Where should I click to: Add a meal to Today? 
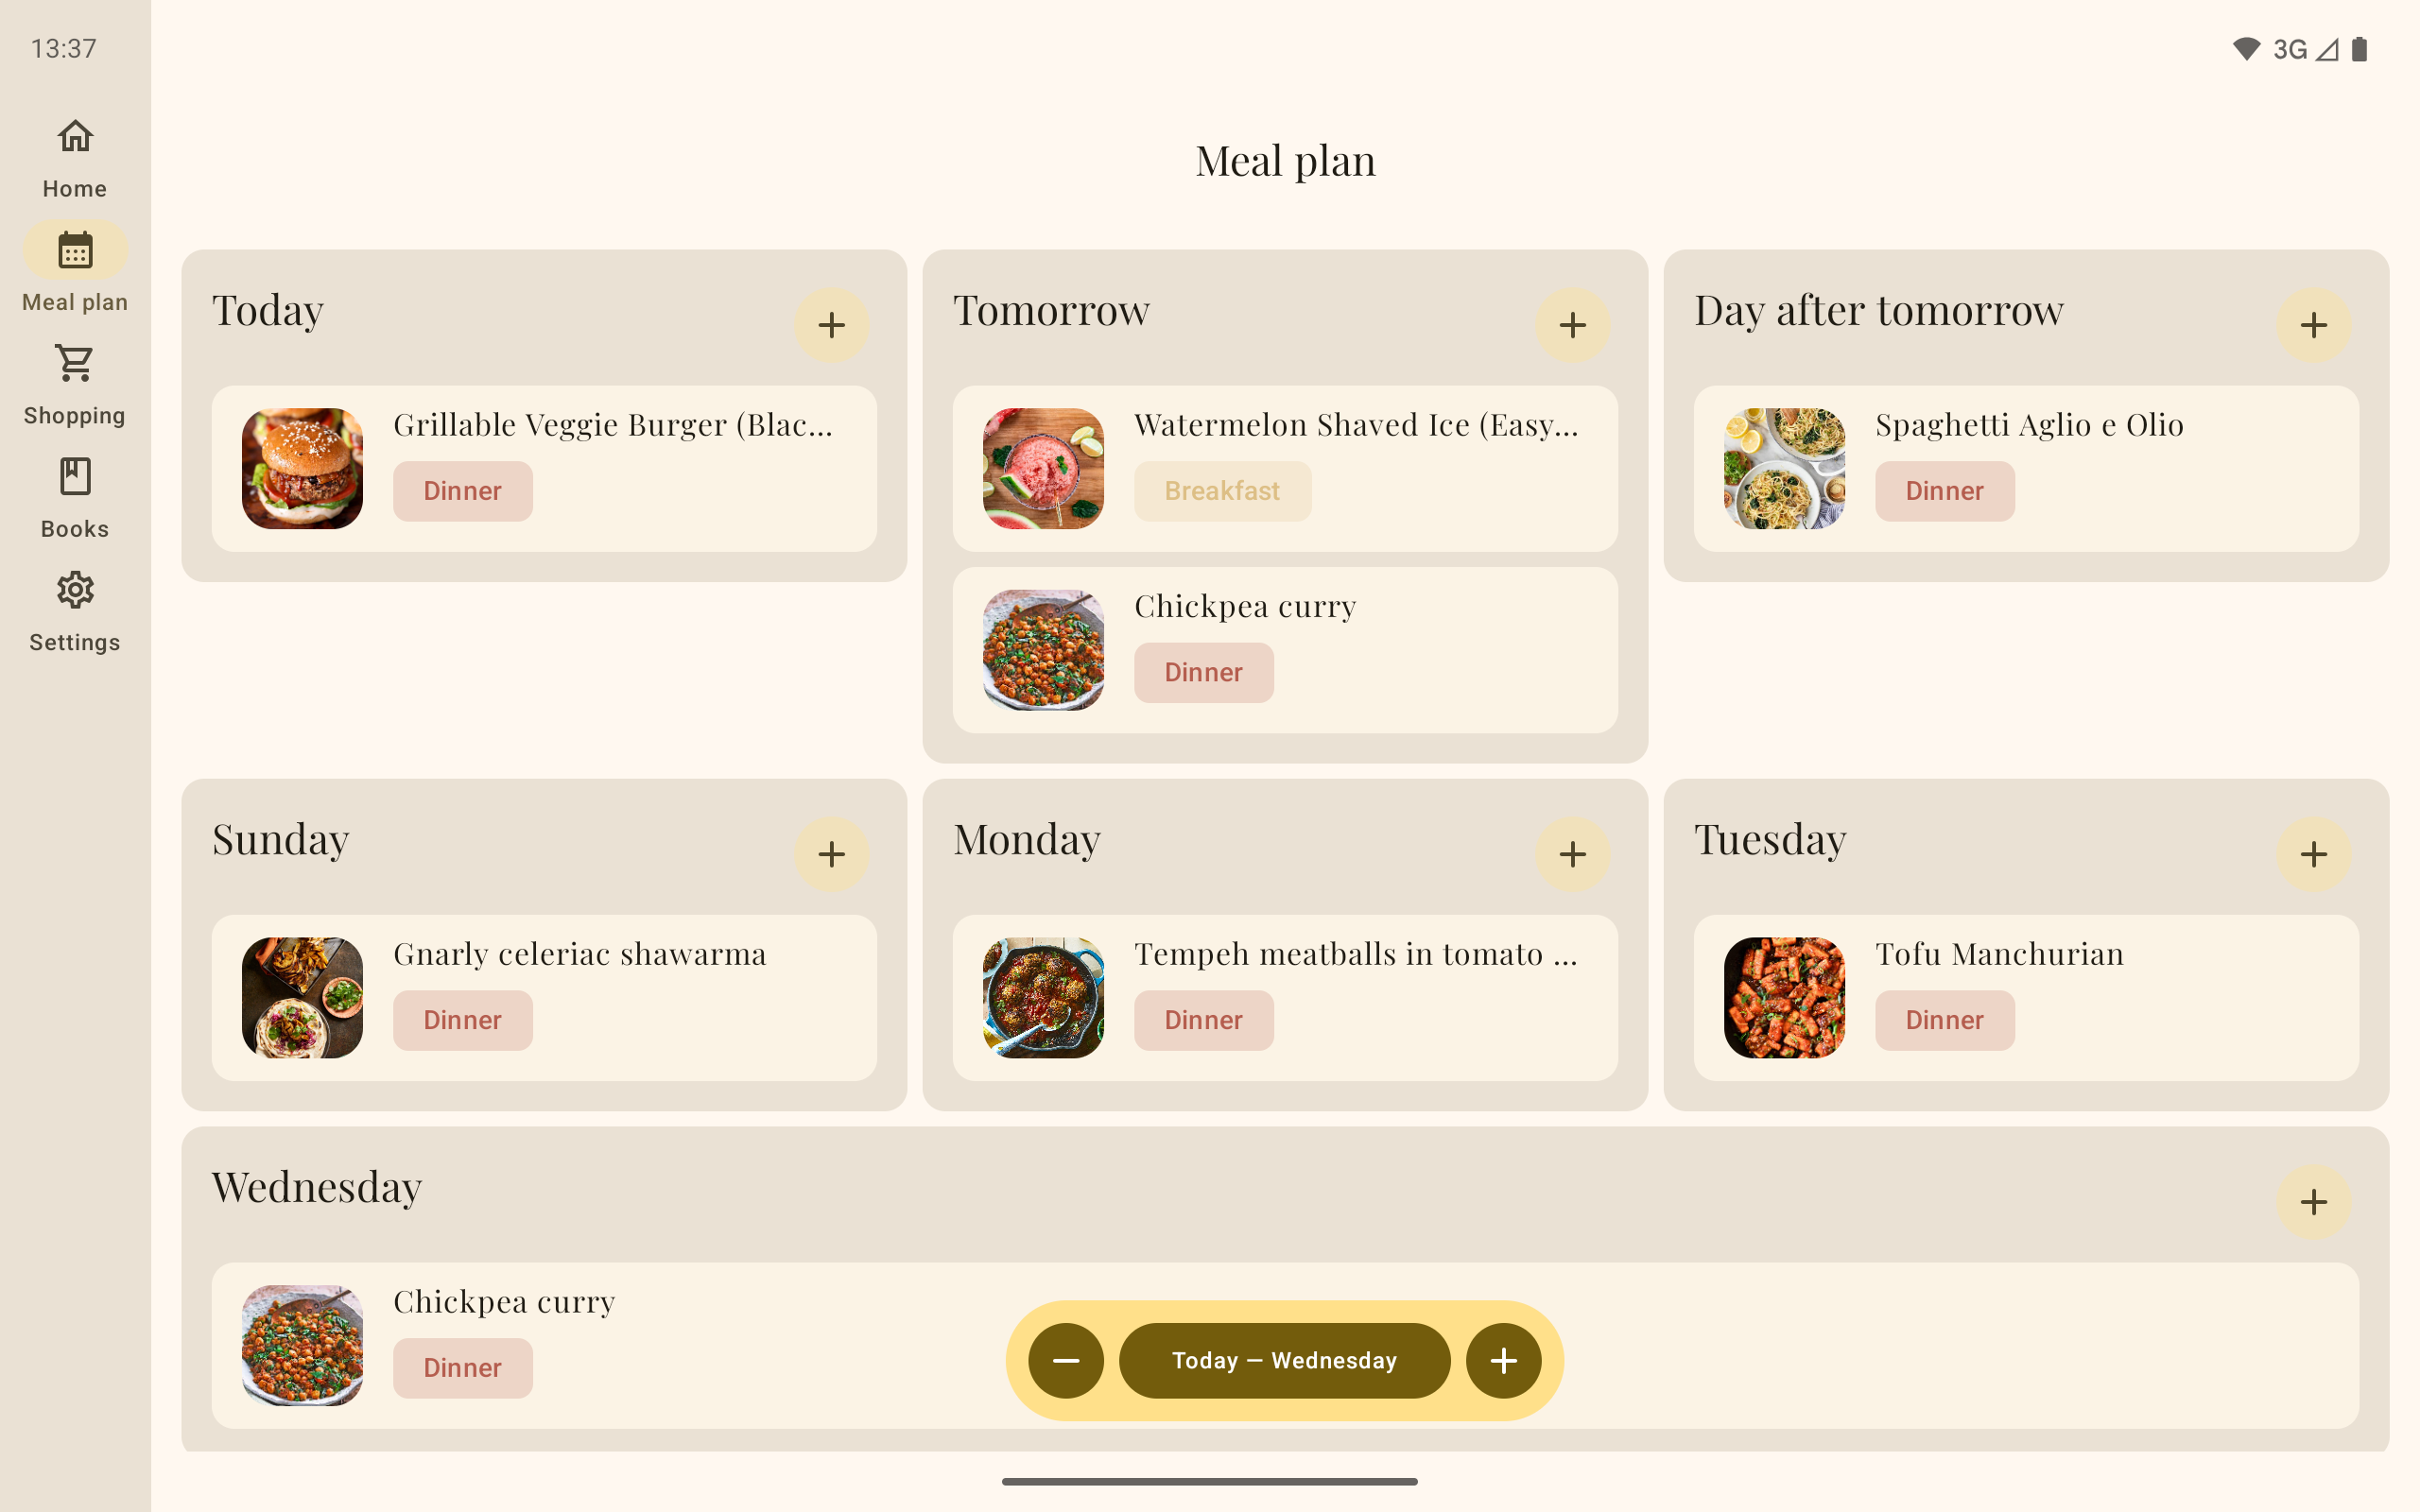[x=831, y=325]
